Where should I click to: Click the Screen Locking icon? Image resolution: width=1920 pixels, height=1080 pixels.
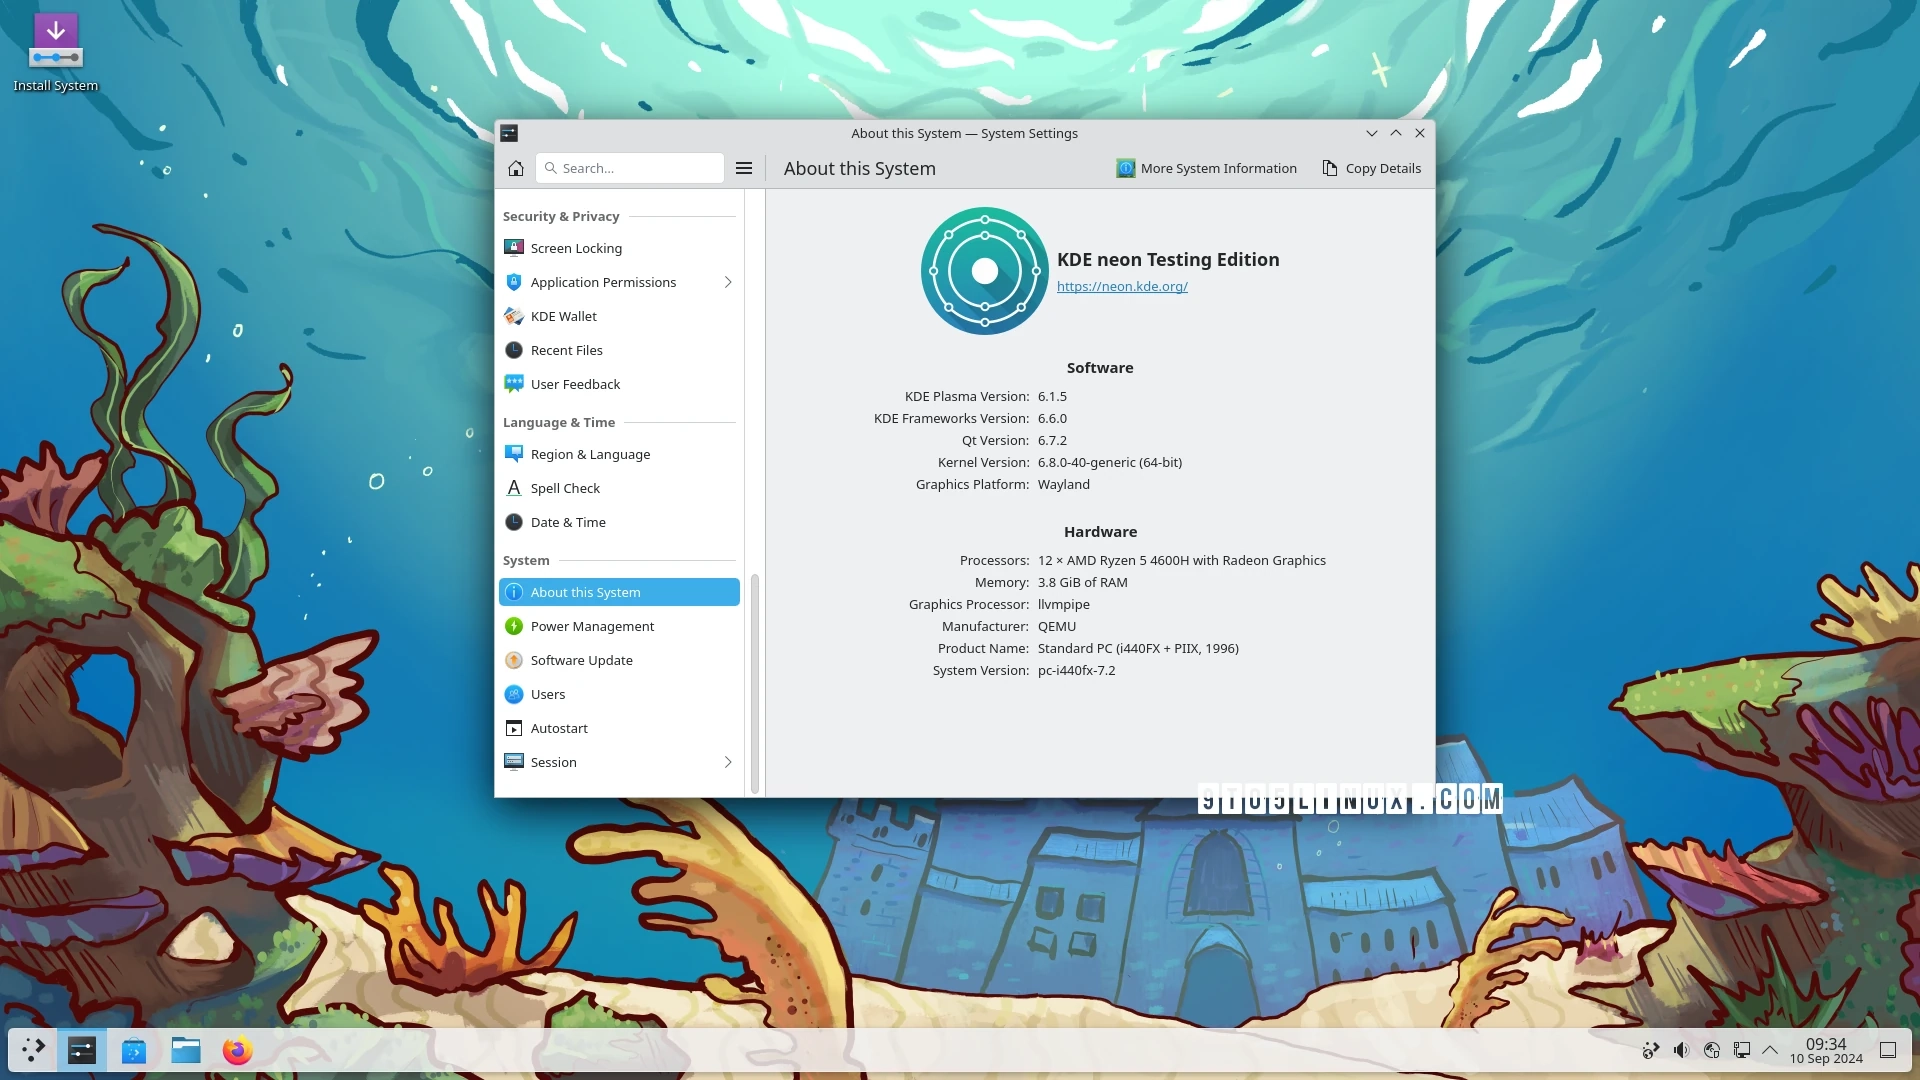(514, 248)
